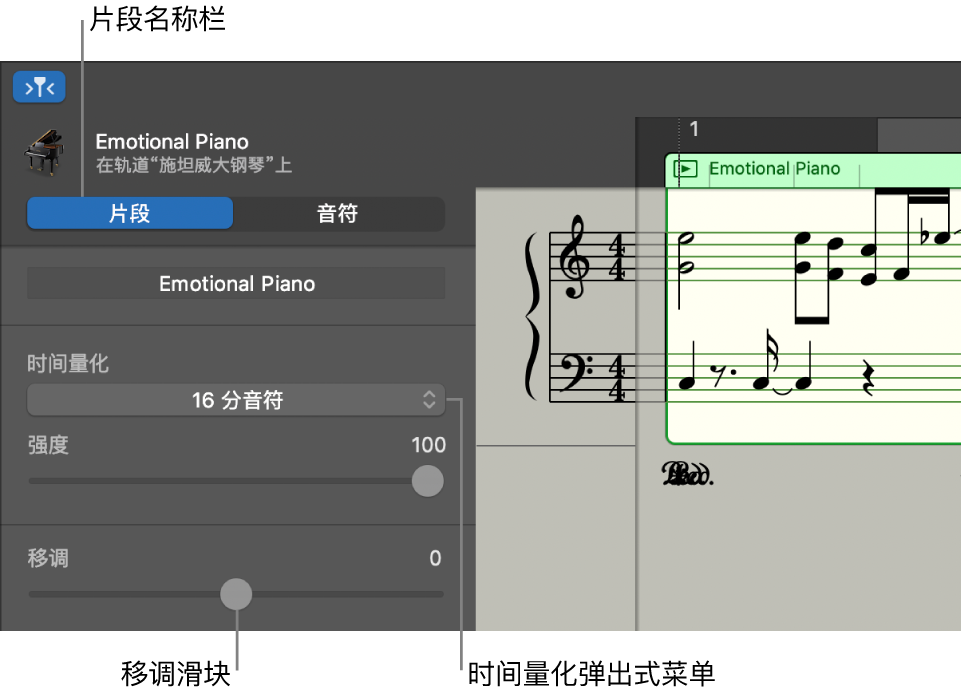Image resolution: width=963 pixels, height=694 pixels.
Task: Click the sustain pedal marking below staff
Action: tap(688, 475)
